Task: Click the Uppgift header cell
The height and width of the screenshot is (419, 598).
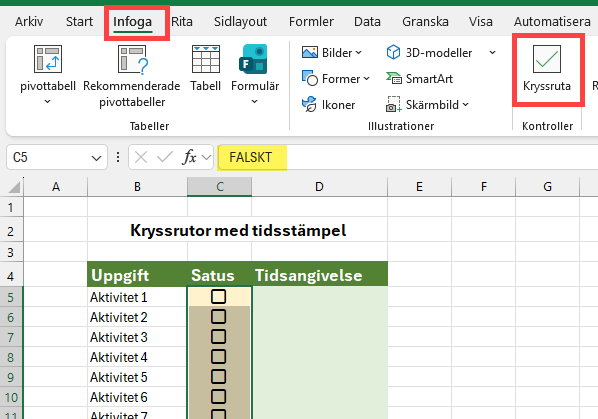Action: coord(137,275)
